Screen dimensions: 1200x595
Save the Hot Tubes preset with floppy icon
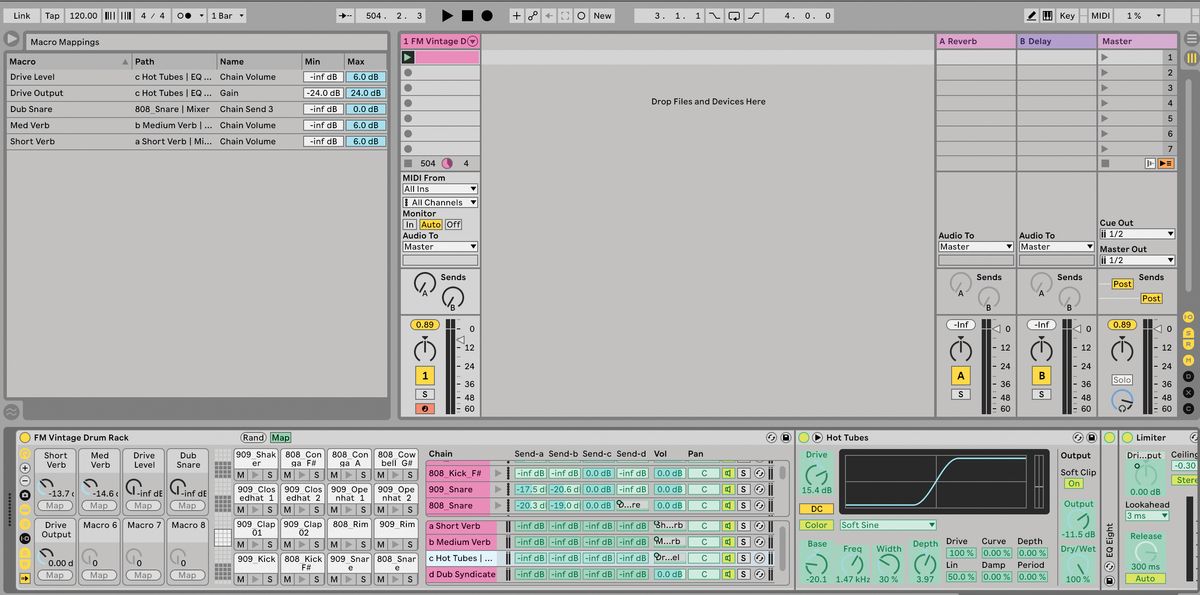(1092, 437)
